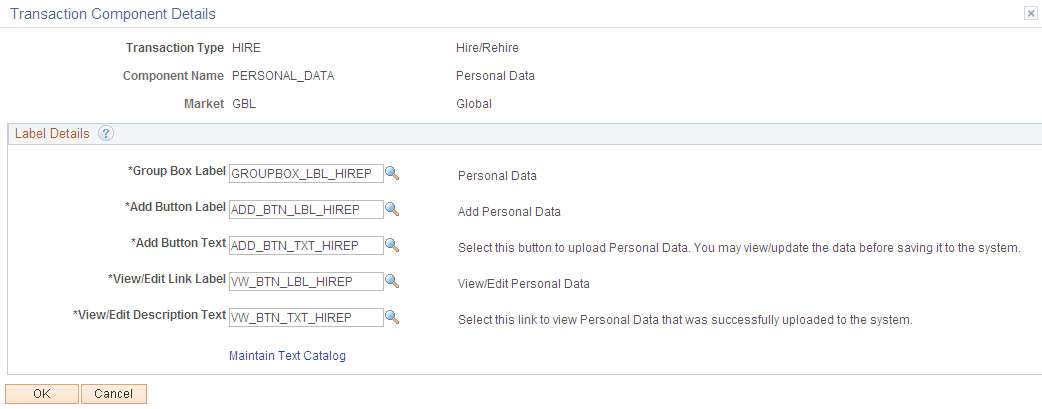Click the Add Personal Data description text
This screenshot has height=409, width=1042.
[x=509, y=212]
